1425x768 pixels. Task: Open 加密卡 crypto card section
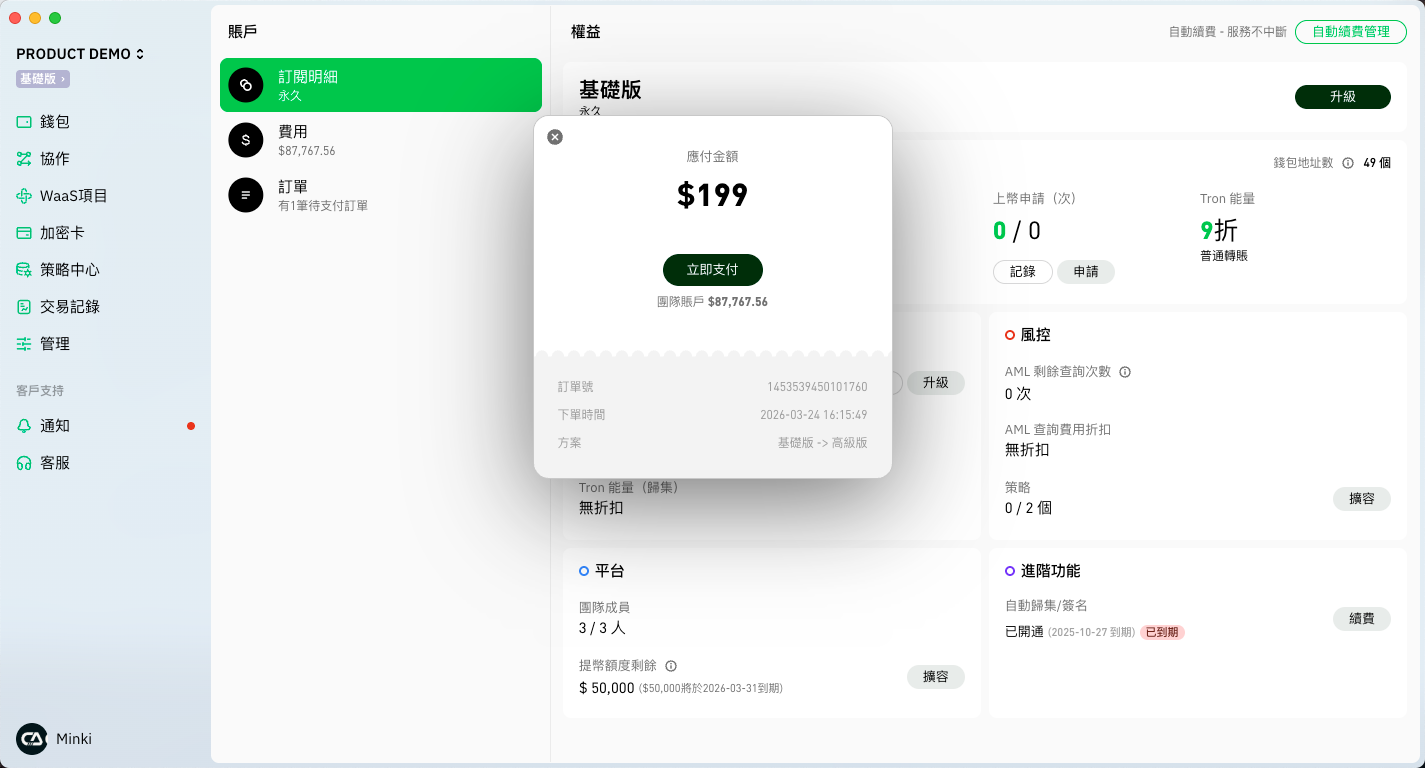click(24, 233)
